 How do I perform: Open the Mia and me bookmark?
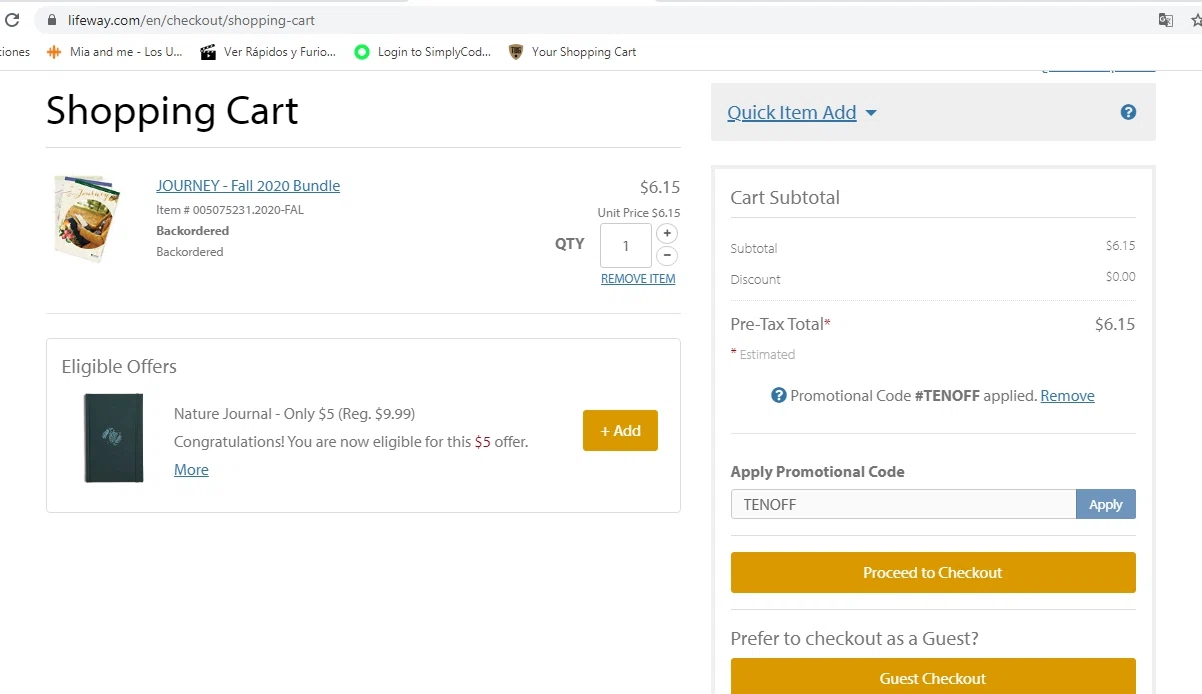pos(114,52)
